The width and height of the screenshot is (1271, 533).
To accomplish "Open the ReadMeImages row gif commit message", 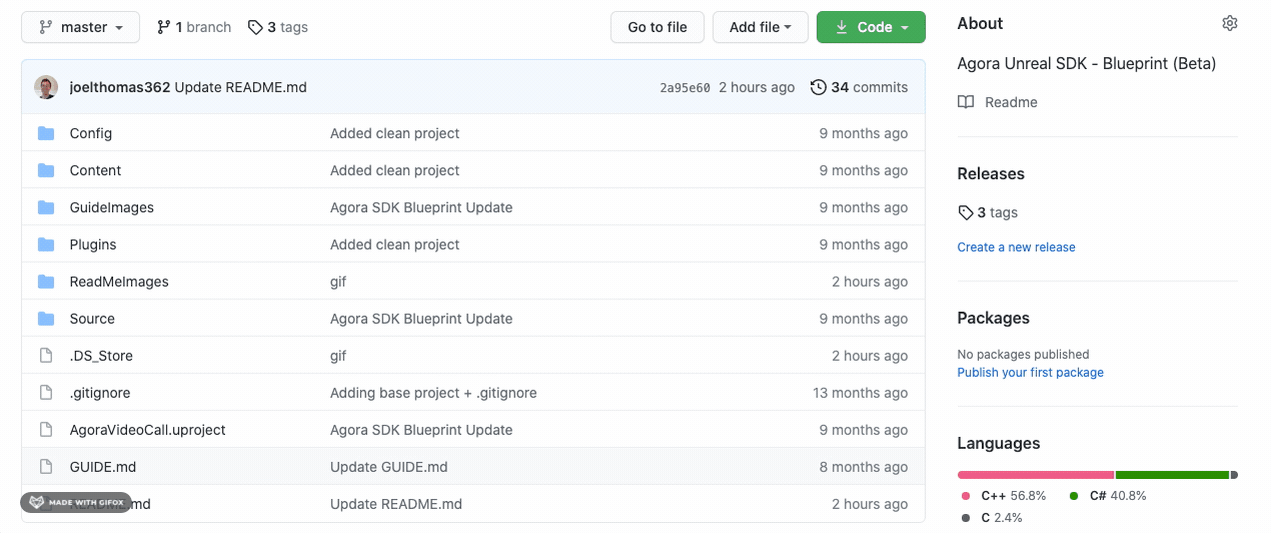I will click(x=338, y=281).
